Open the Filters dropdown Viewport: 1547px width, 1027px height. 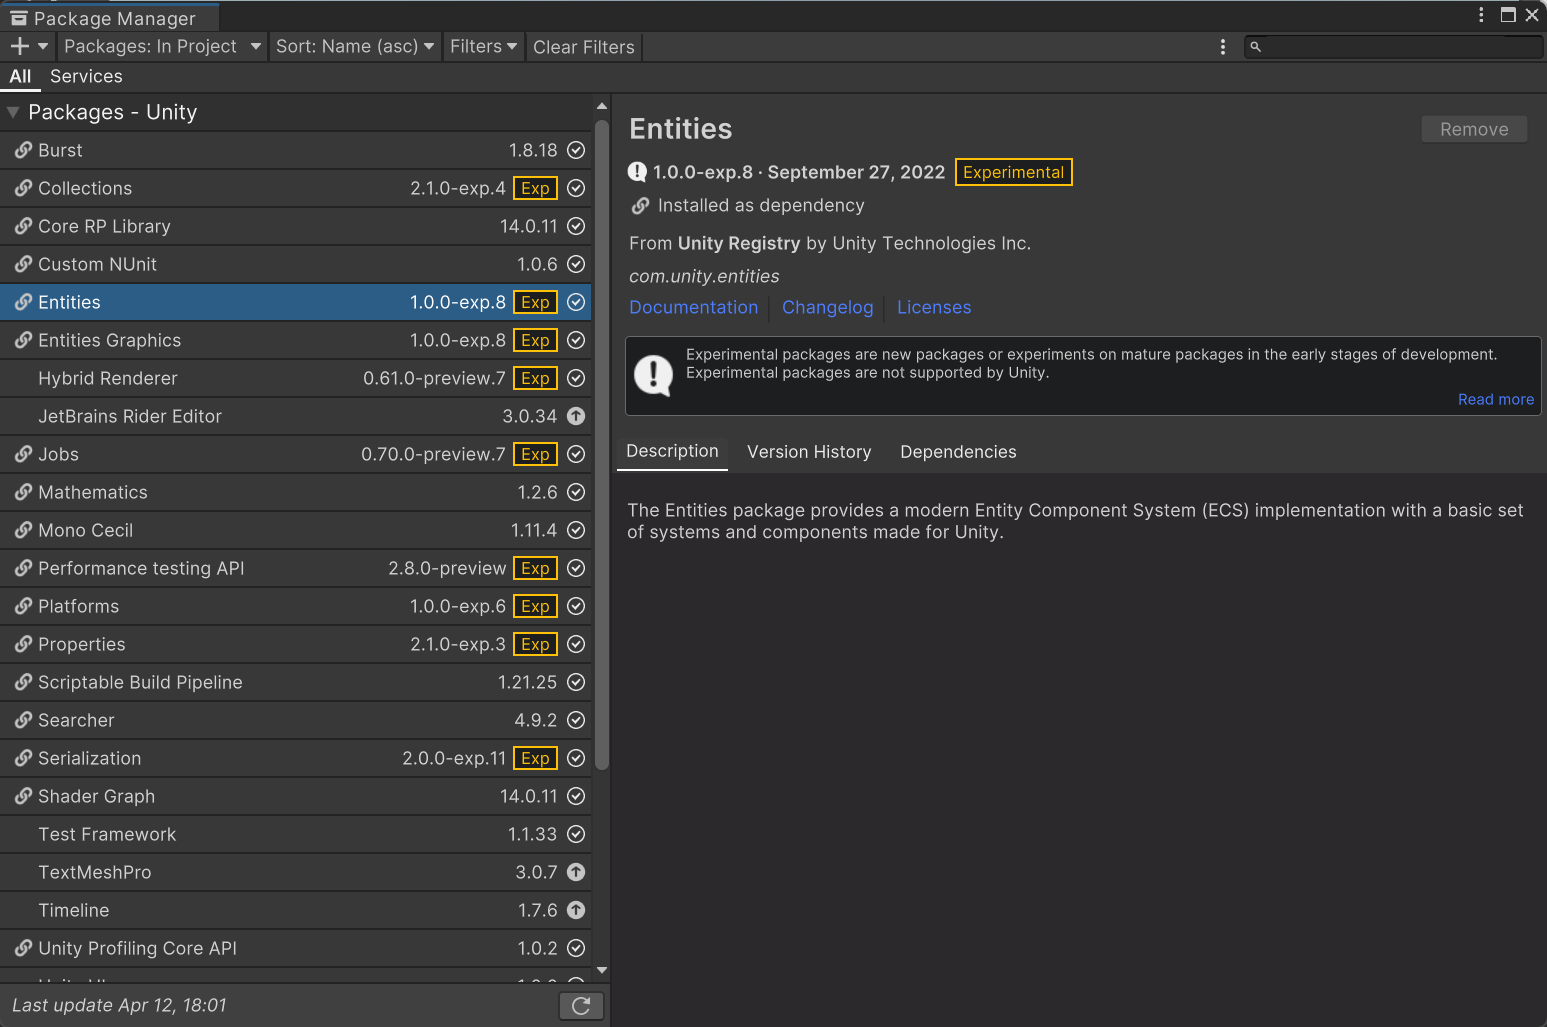click(x=483, y=46)
